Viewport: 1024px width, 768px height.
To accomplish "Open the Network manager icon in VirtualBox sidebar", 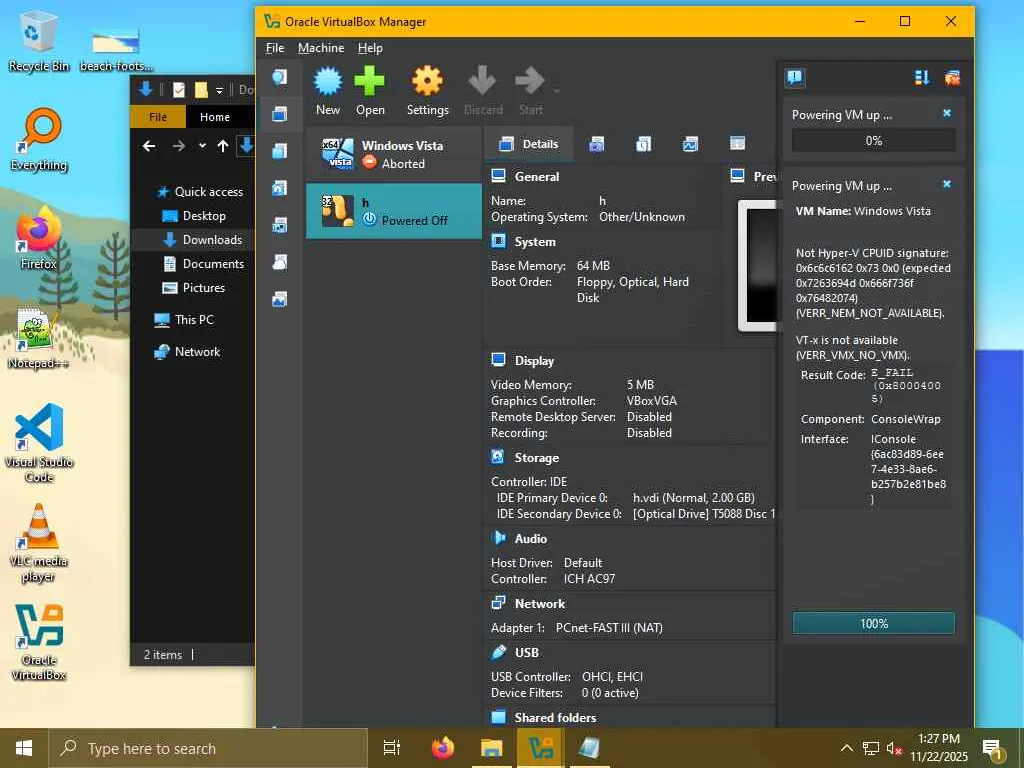I will (x=280, y=225).
